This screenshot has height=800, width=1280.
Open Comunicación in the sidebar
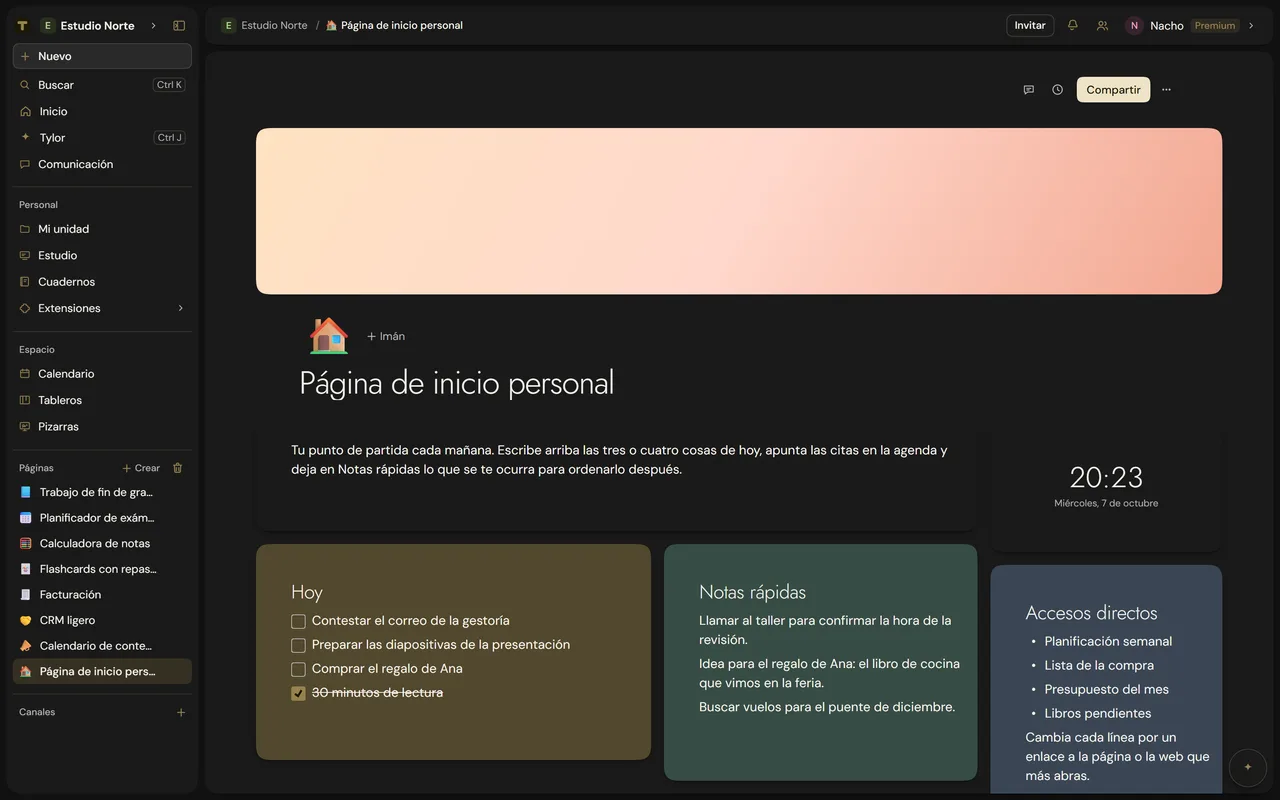102,164
